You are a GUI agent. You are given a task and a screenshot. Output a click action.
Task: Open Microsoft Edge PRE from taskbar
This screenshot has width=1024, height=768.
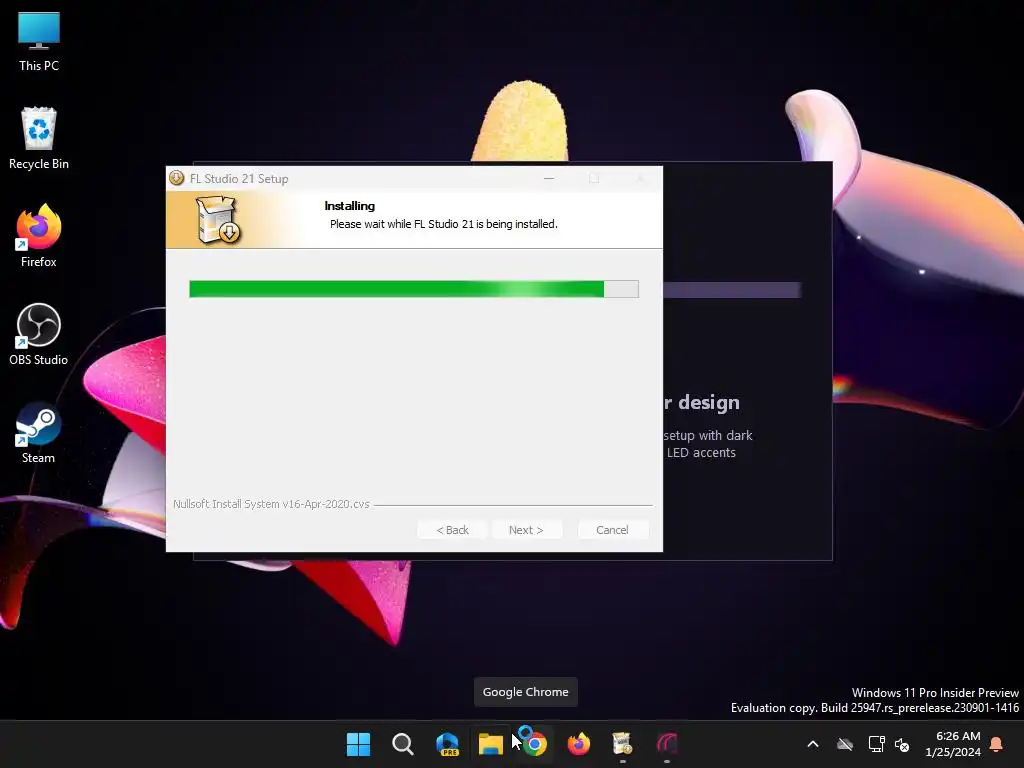(x=447, y=744)
